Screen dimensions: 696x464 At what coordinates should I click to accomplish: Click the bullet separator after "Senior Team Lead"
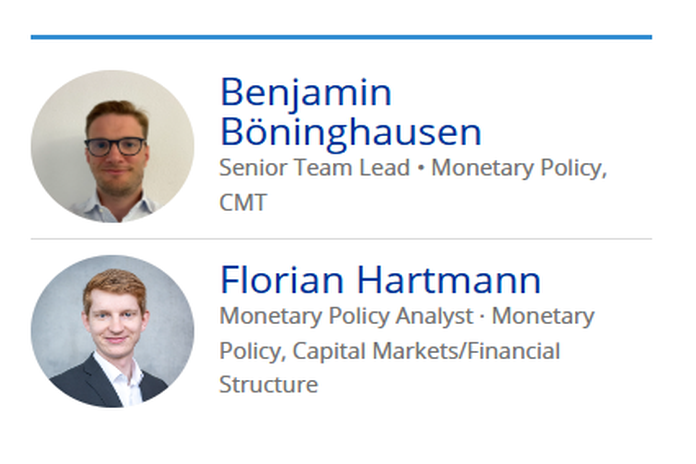[x=421, y=168]
